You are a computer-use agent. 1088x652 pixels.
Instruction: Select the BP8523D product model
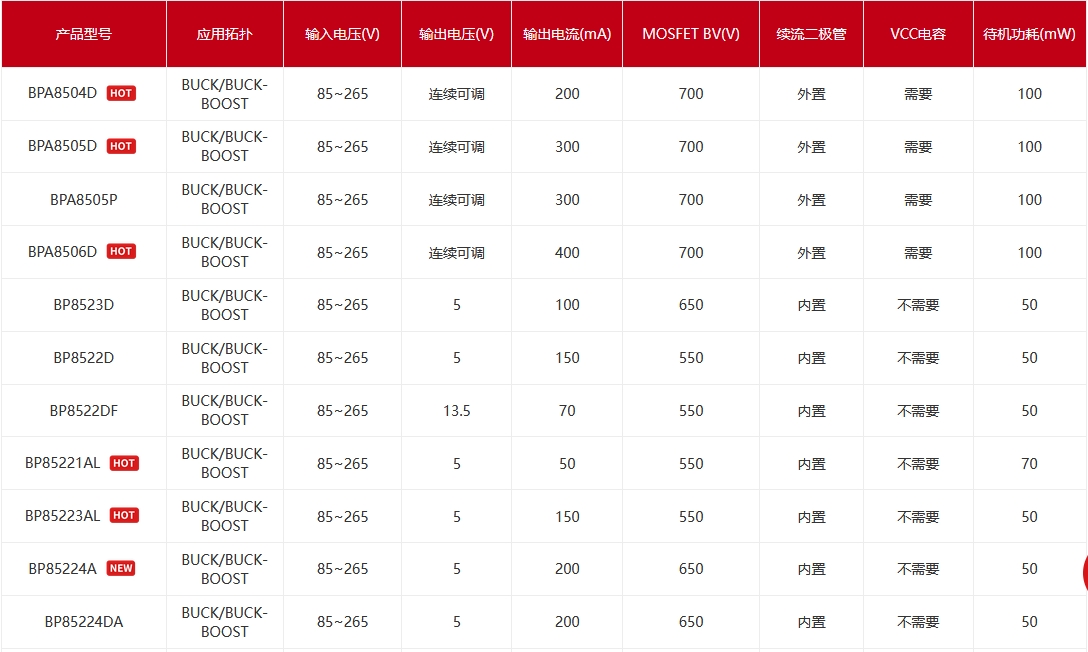click(x=84, y=305)
